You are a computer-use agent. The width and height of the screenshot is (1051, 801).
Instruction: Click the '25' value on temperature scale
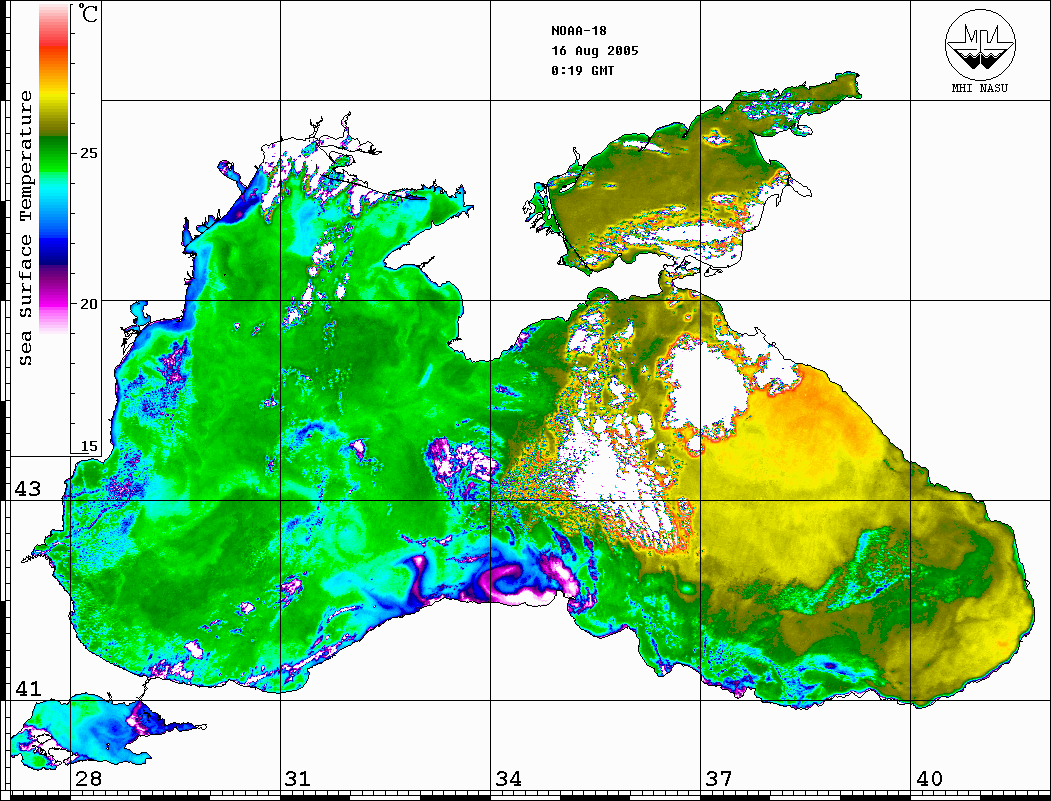[x=88, y=153]
